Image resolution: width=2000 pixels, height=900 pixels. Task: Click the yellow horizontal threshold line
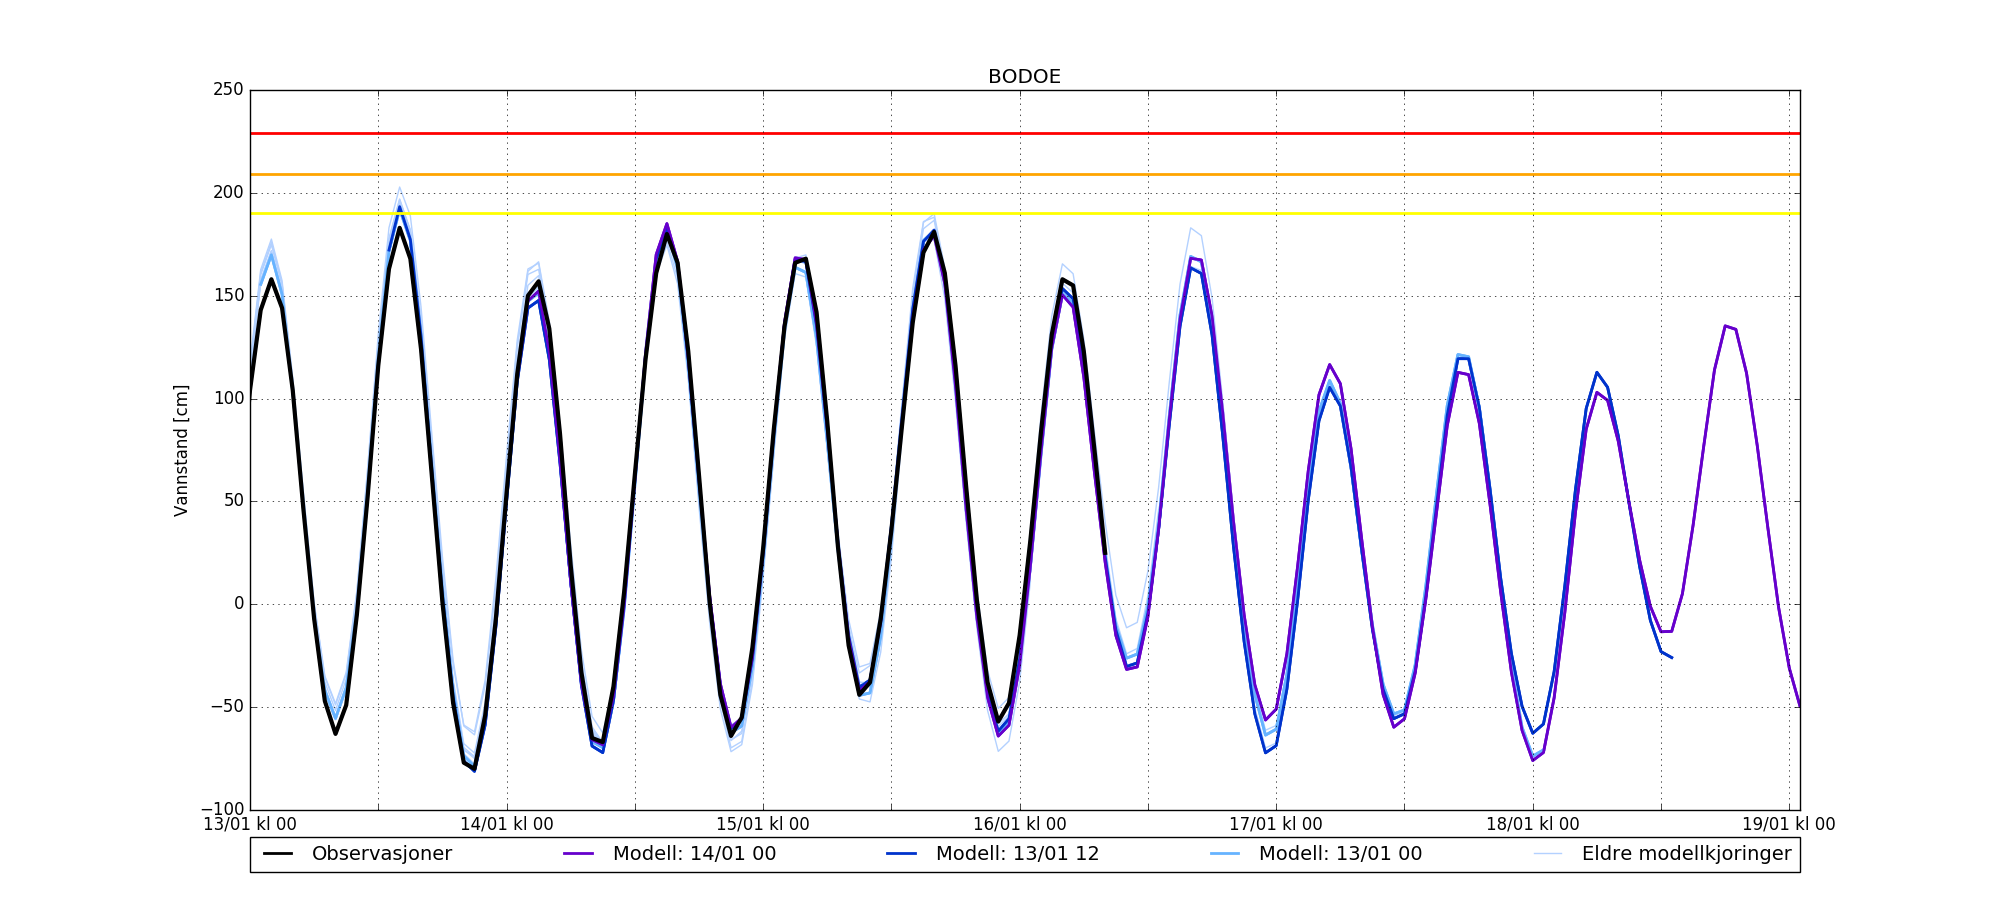tap(1025, 213)
